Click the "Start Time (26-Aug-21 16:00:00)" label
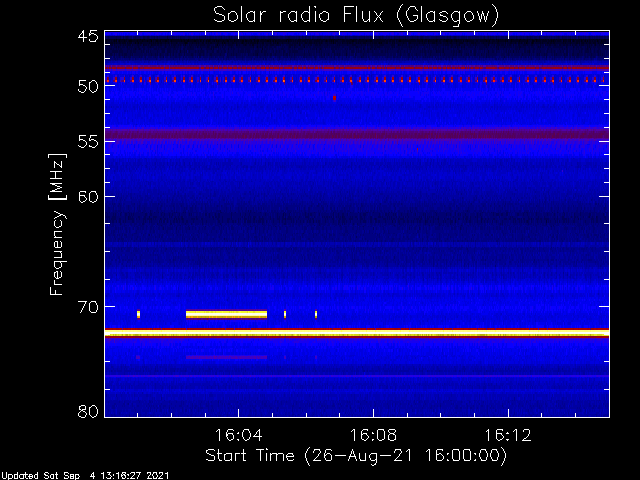640x480 pixels. (x=356, y=456)
